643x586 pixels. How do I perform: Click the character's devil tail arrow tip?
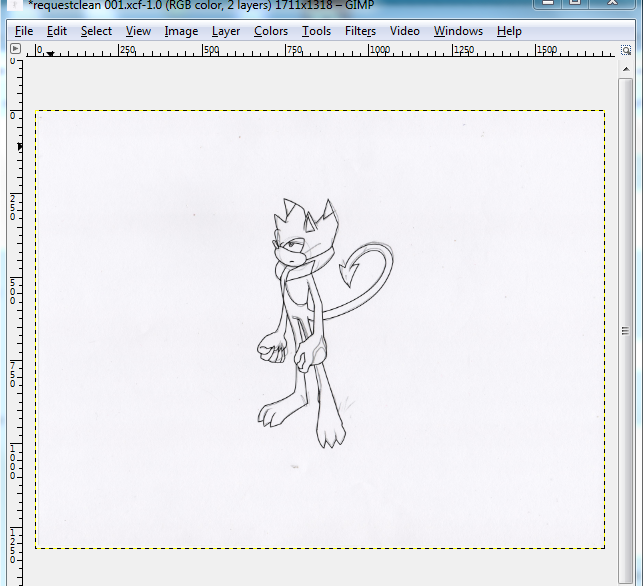click(348, 275)
